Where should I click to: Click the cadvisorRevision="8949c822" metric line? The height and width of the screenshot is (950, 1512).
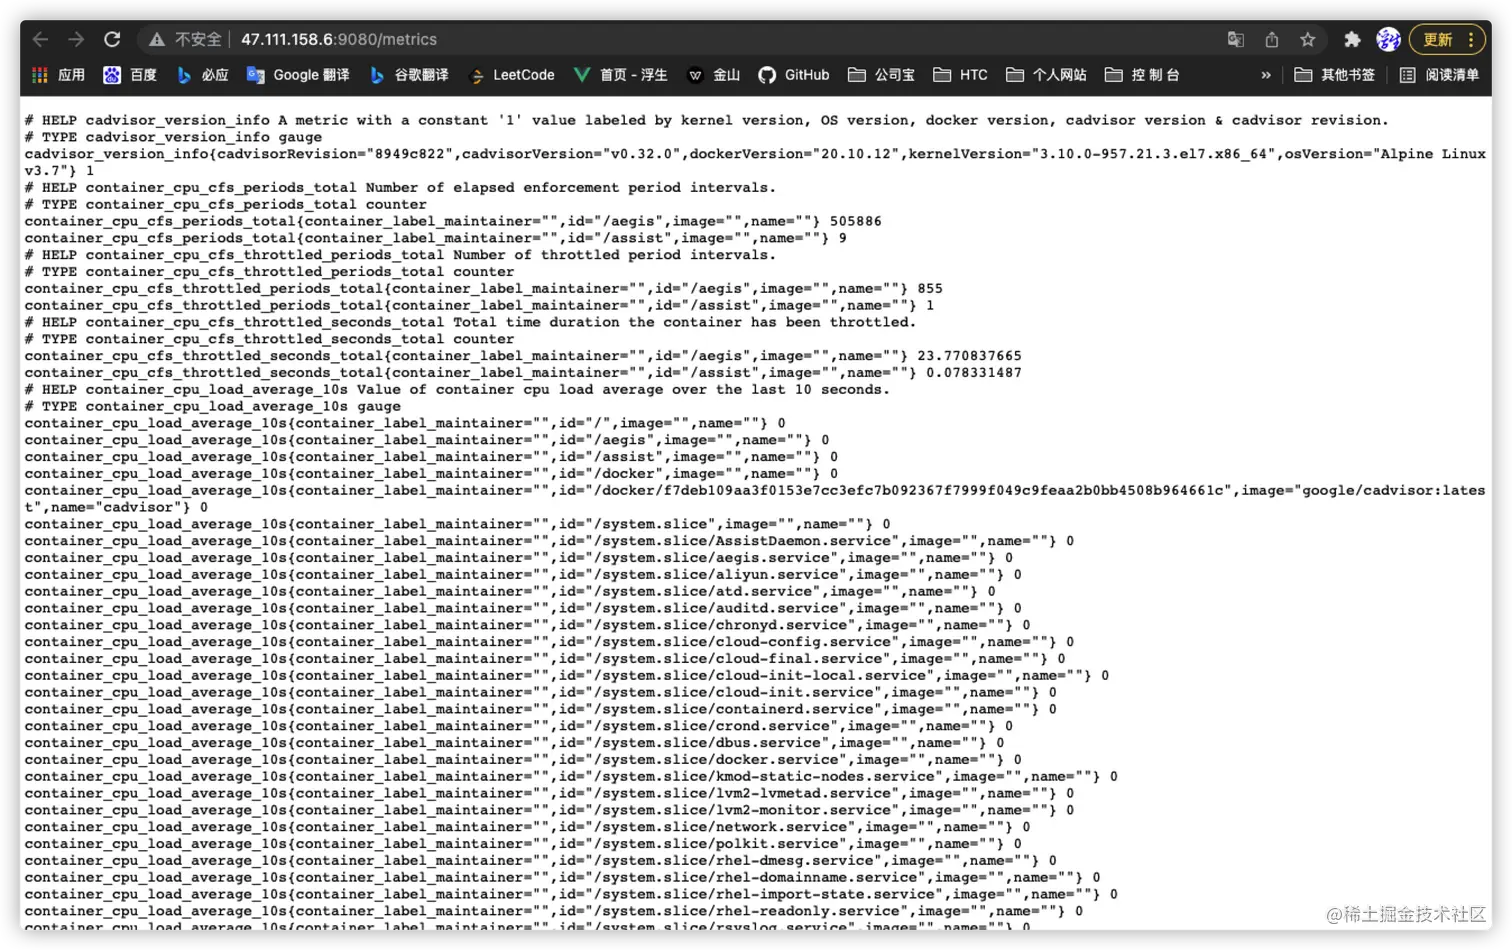pyautogui.click(x=755, y=162)
